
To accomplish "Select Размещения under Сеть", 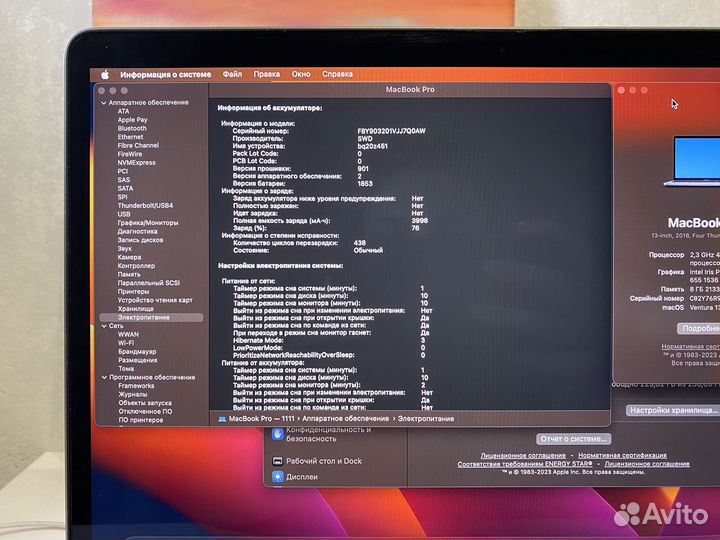I will tap(137, 360).
